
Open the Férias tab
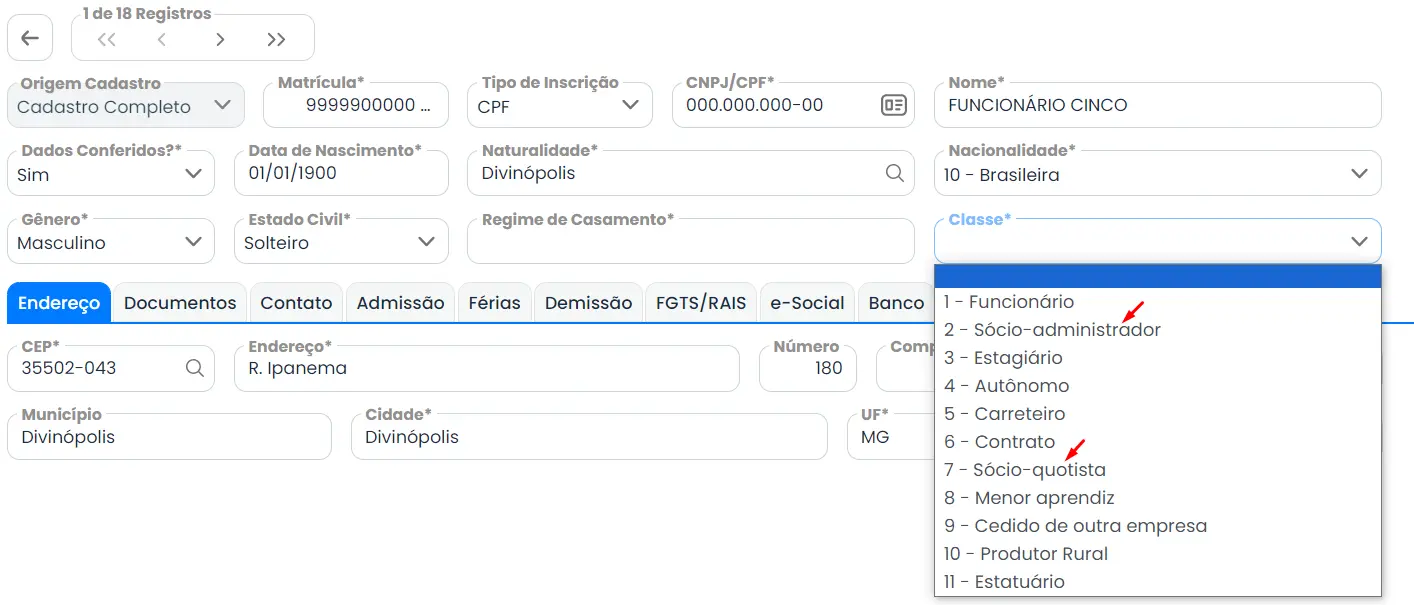tap(494, 303)
